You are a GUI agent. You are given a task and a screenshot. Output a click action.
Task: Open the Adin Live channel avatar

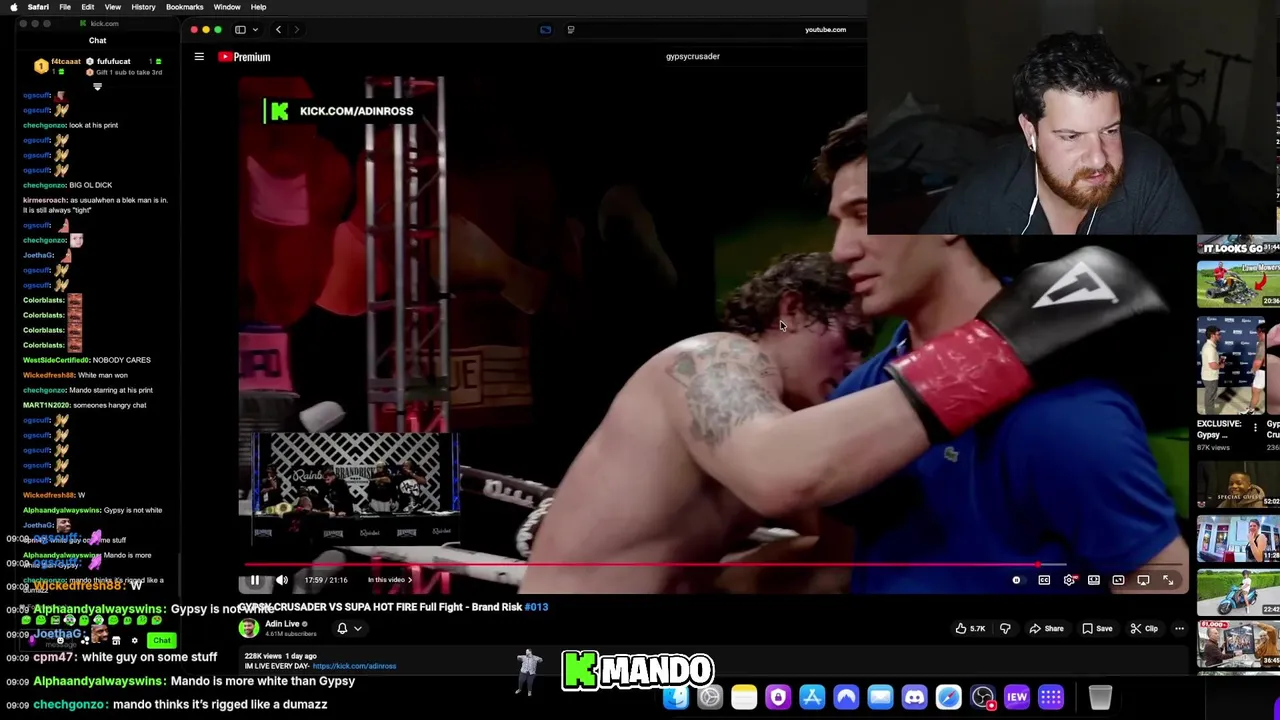(248, 628)
